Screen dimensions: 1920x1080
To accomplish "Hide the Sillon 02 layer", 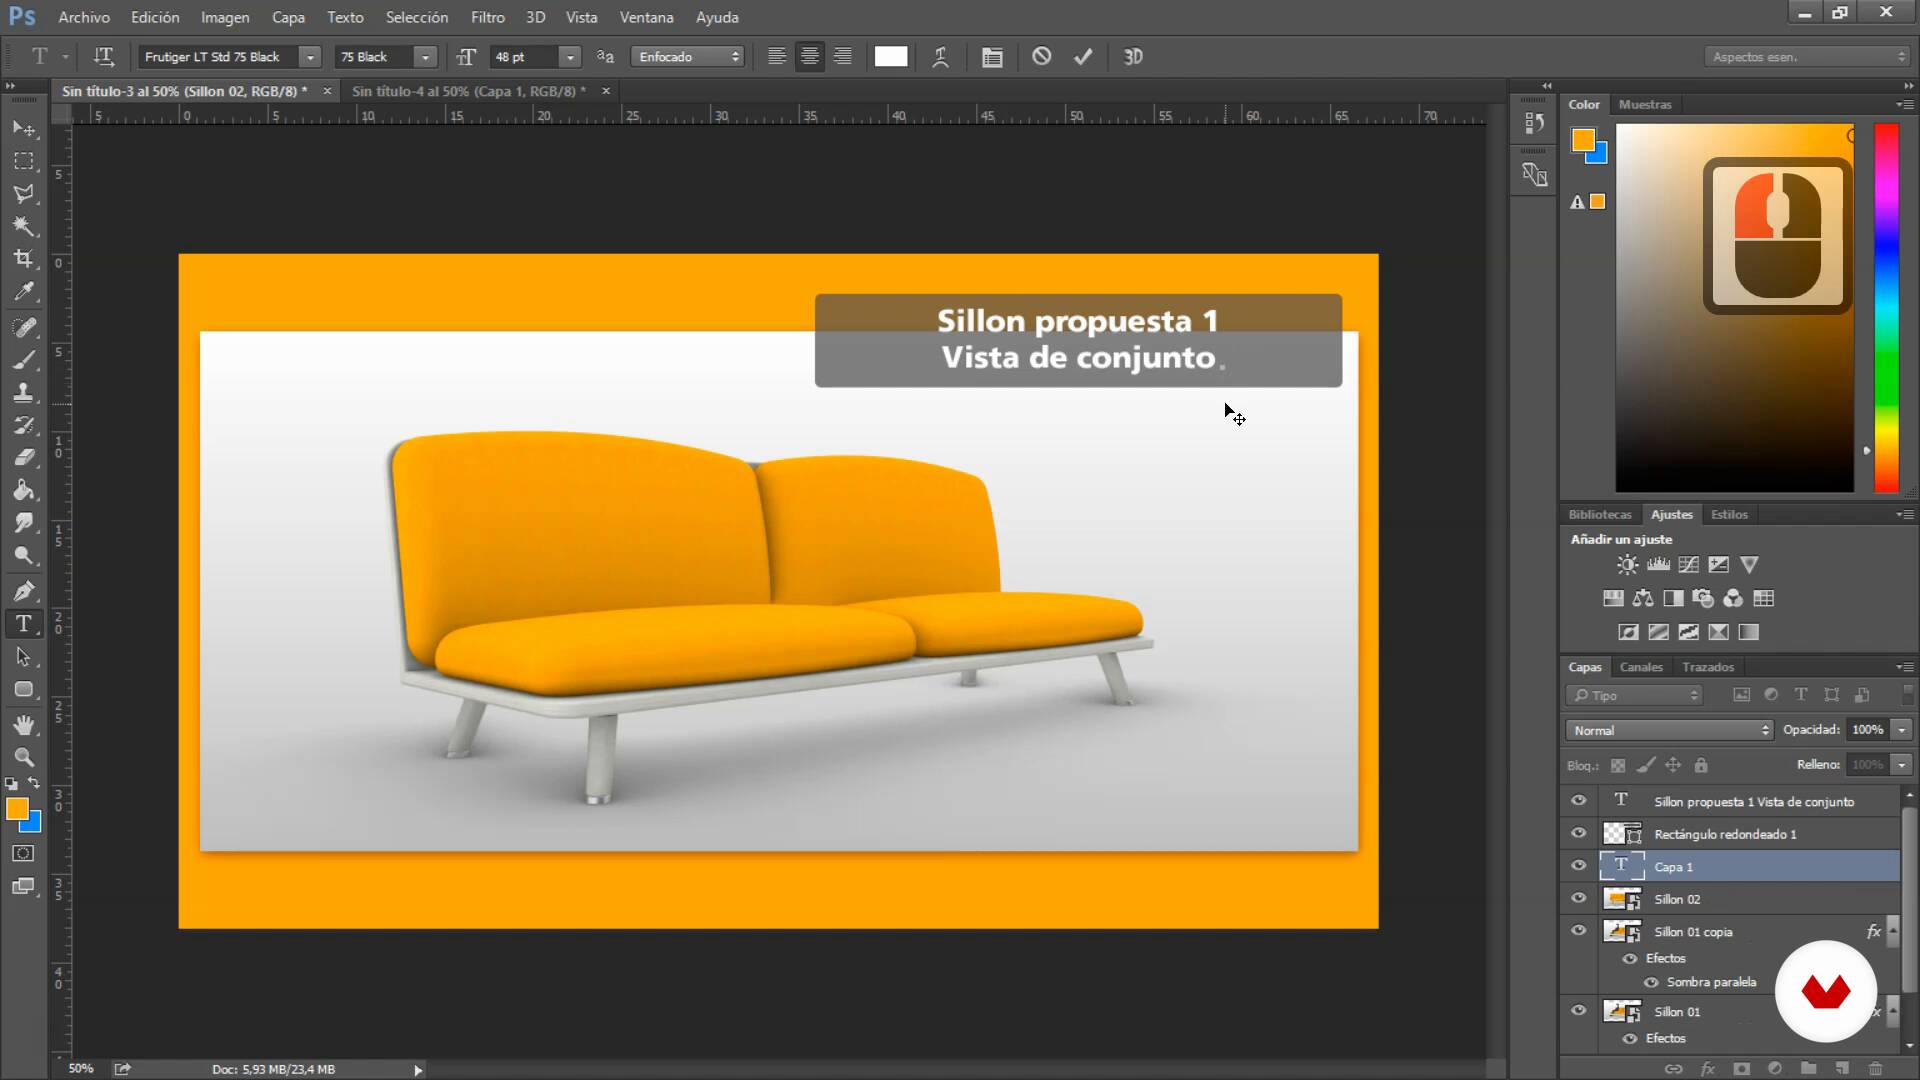I will pos(1579,898).
